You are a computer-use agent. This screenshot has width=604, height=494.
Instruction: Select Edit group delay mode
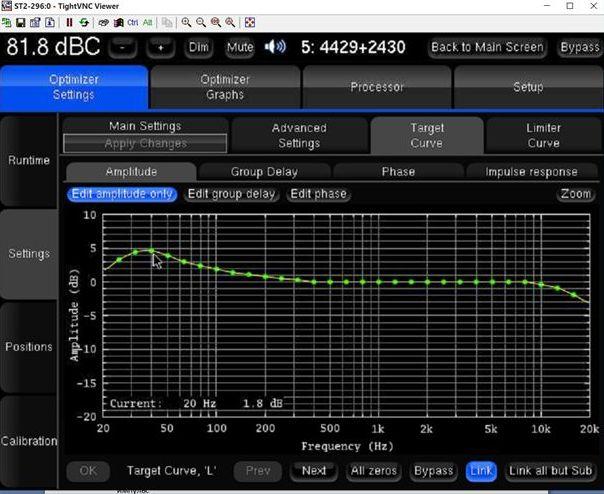coord(232,194)
